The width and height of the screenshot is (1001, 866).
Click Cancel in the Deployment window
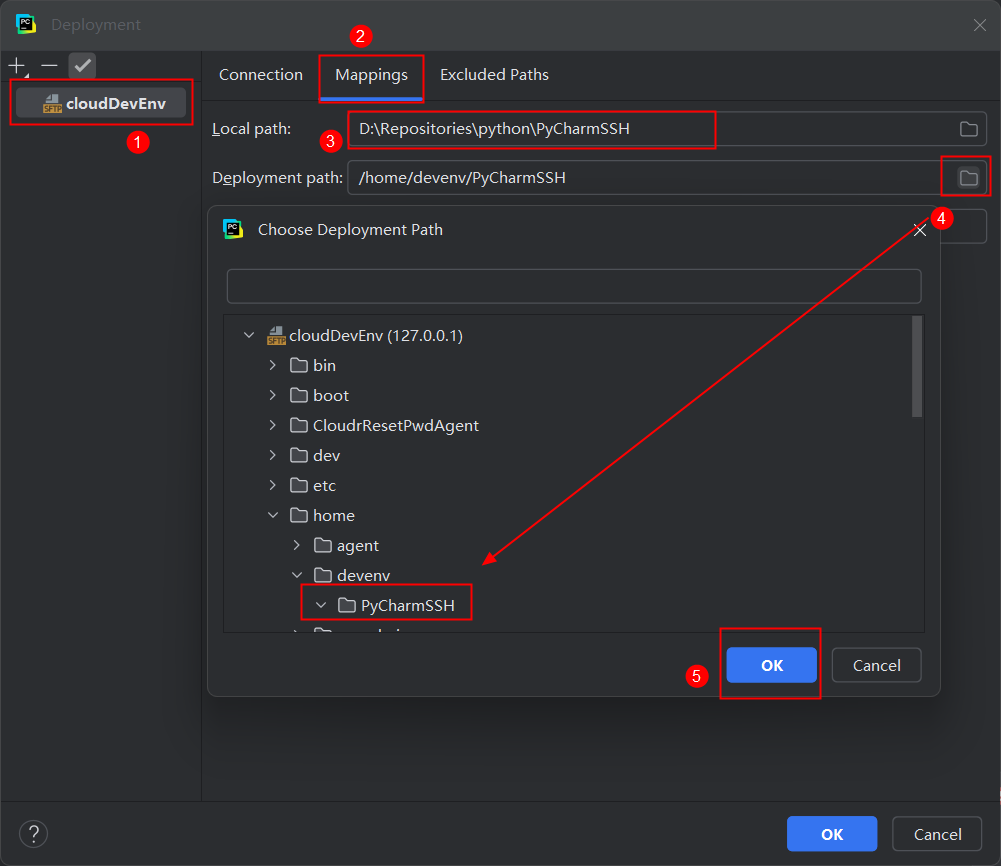(x=937, y=833)
